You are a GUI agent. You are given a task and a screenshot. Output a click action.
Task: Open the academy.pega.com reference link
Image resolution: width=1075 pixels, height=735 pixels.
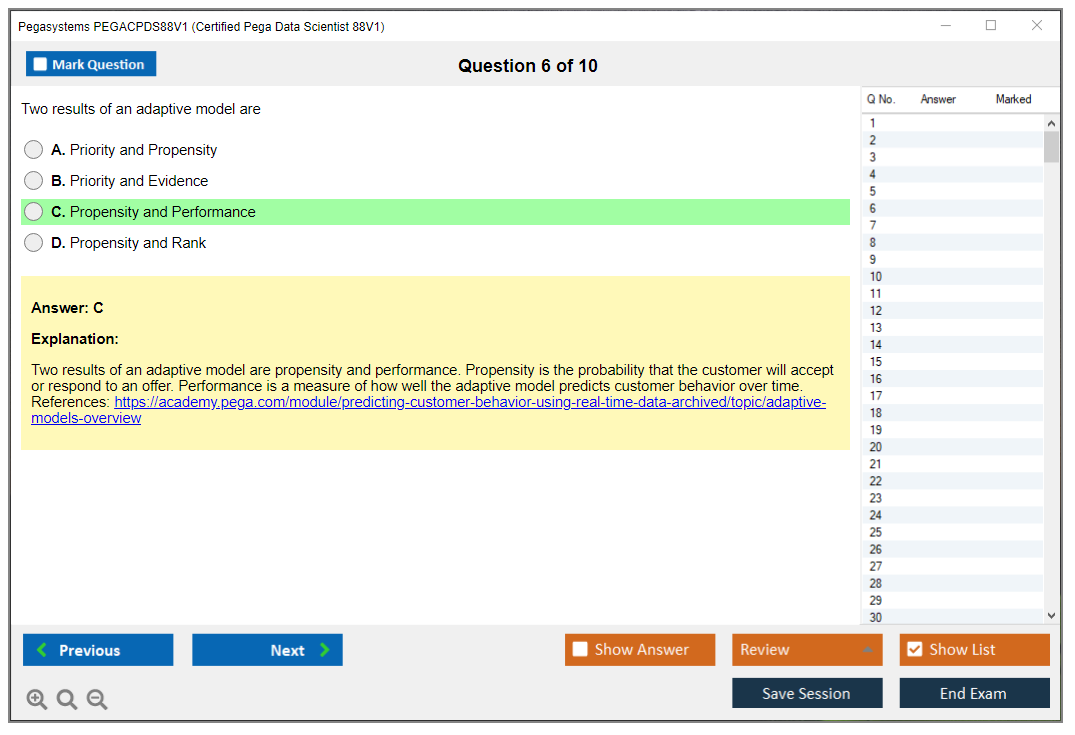tap(470, 402)
